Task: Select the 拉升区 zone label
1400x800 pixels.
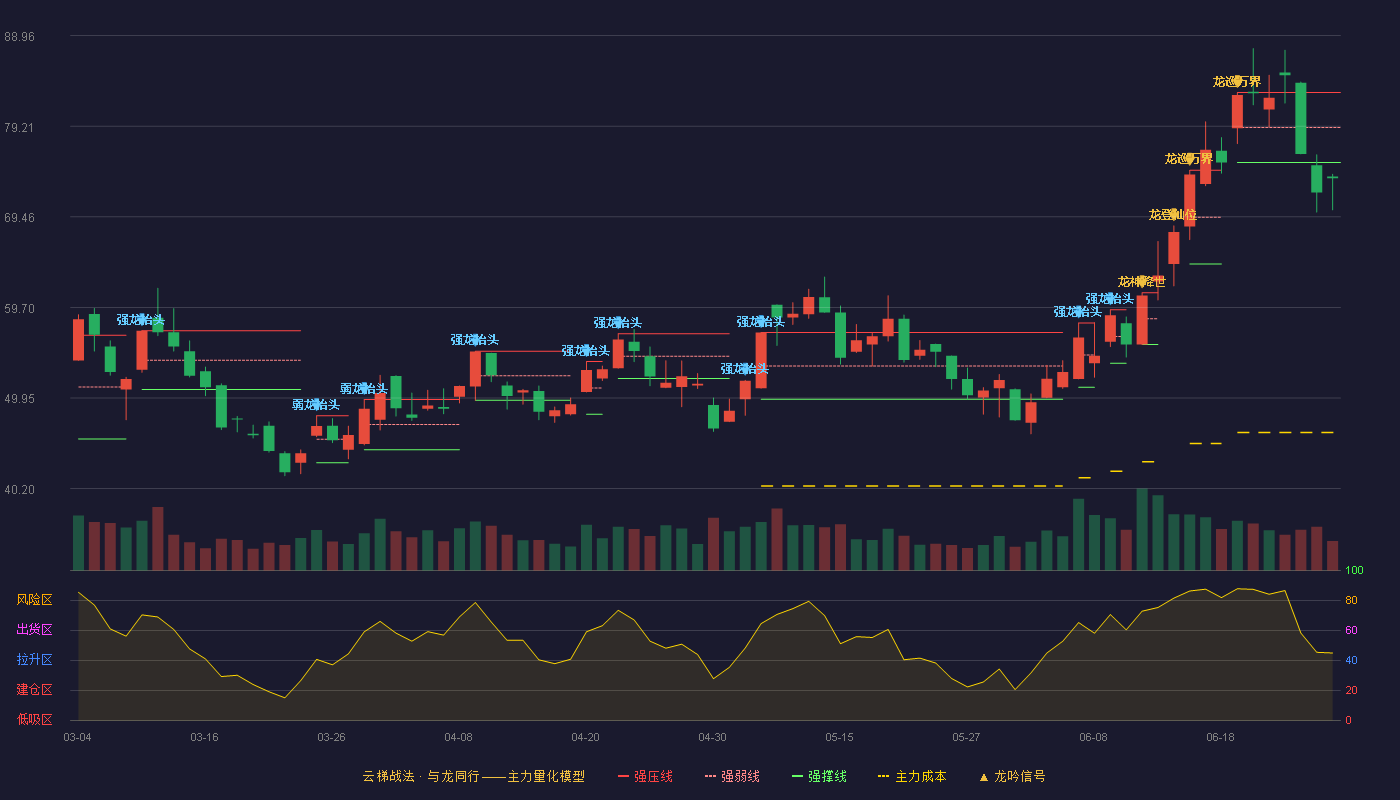Action: click(x=35, y=660)
